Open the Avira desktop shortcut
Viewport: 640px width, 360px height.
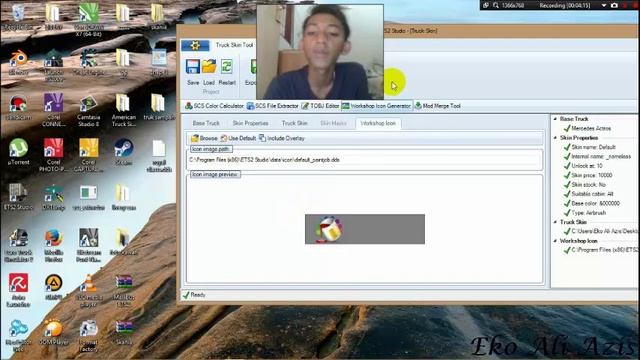click(x=18, y=290)
